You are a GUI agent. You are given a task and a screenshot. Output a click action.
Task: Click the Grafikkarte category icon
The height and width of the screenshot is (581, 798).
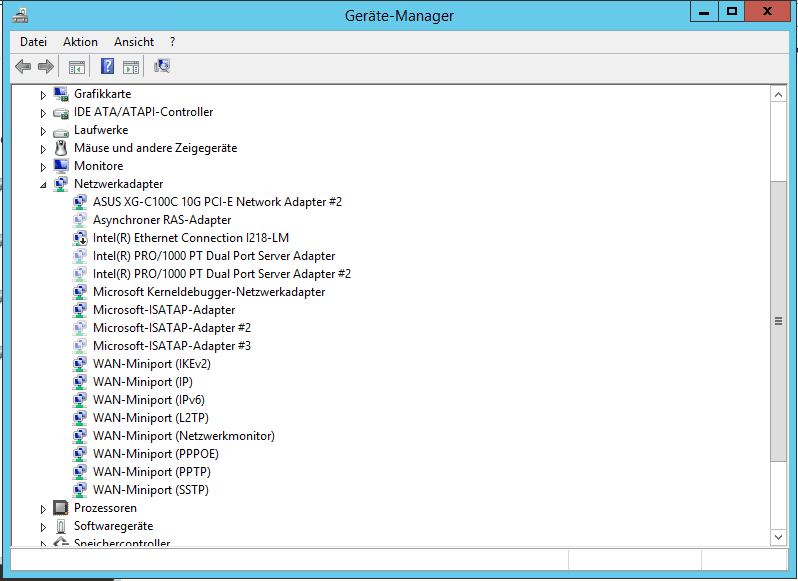coord(61,94)
